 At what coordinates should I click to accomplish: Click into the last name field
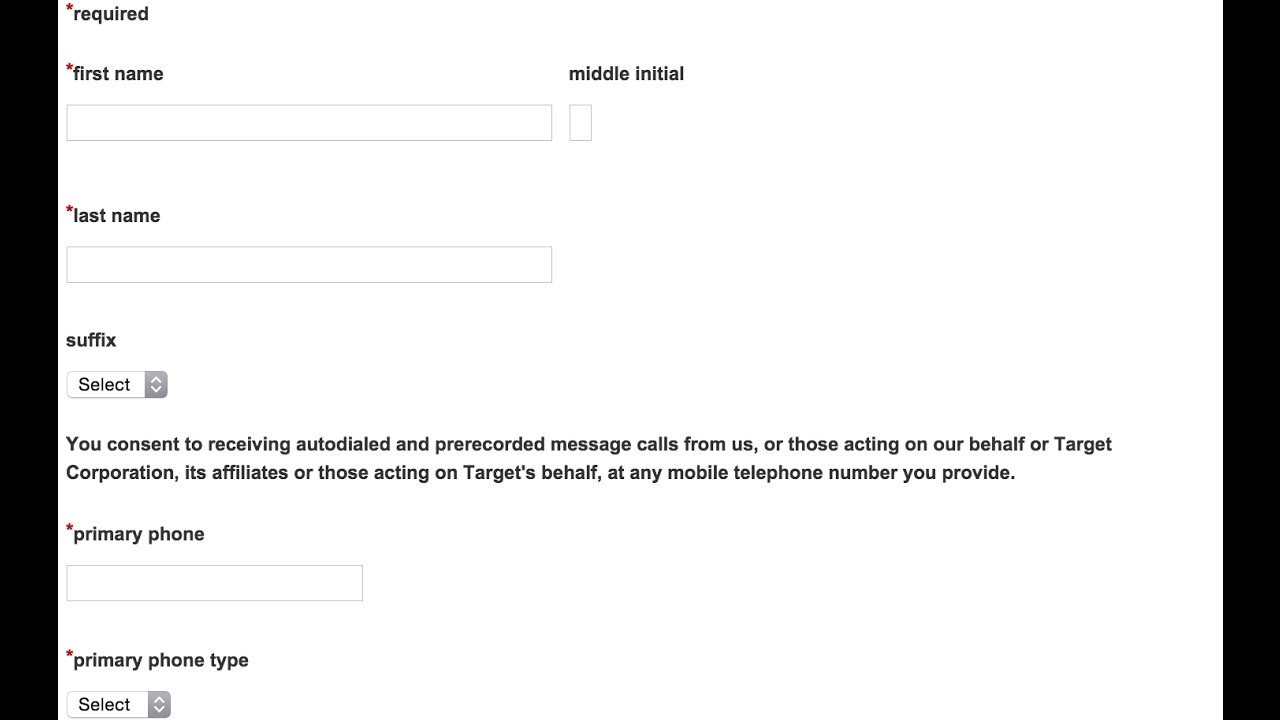click(309, 265)
